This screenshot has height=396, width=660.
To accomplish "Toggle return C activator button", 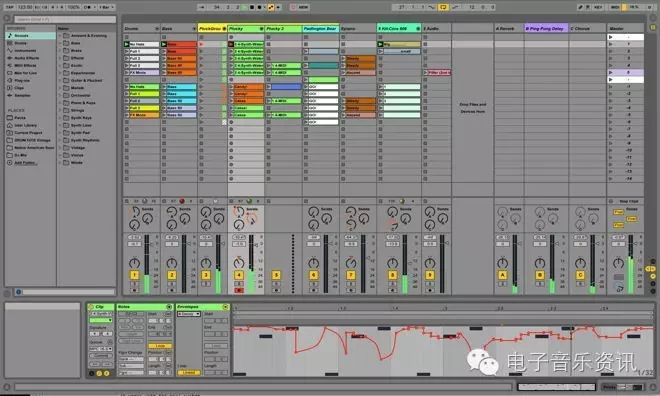I will click(x=580, y=275).
